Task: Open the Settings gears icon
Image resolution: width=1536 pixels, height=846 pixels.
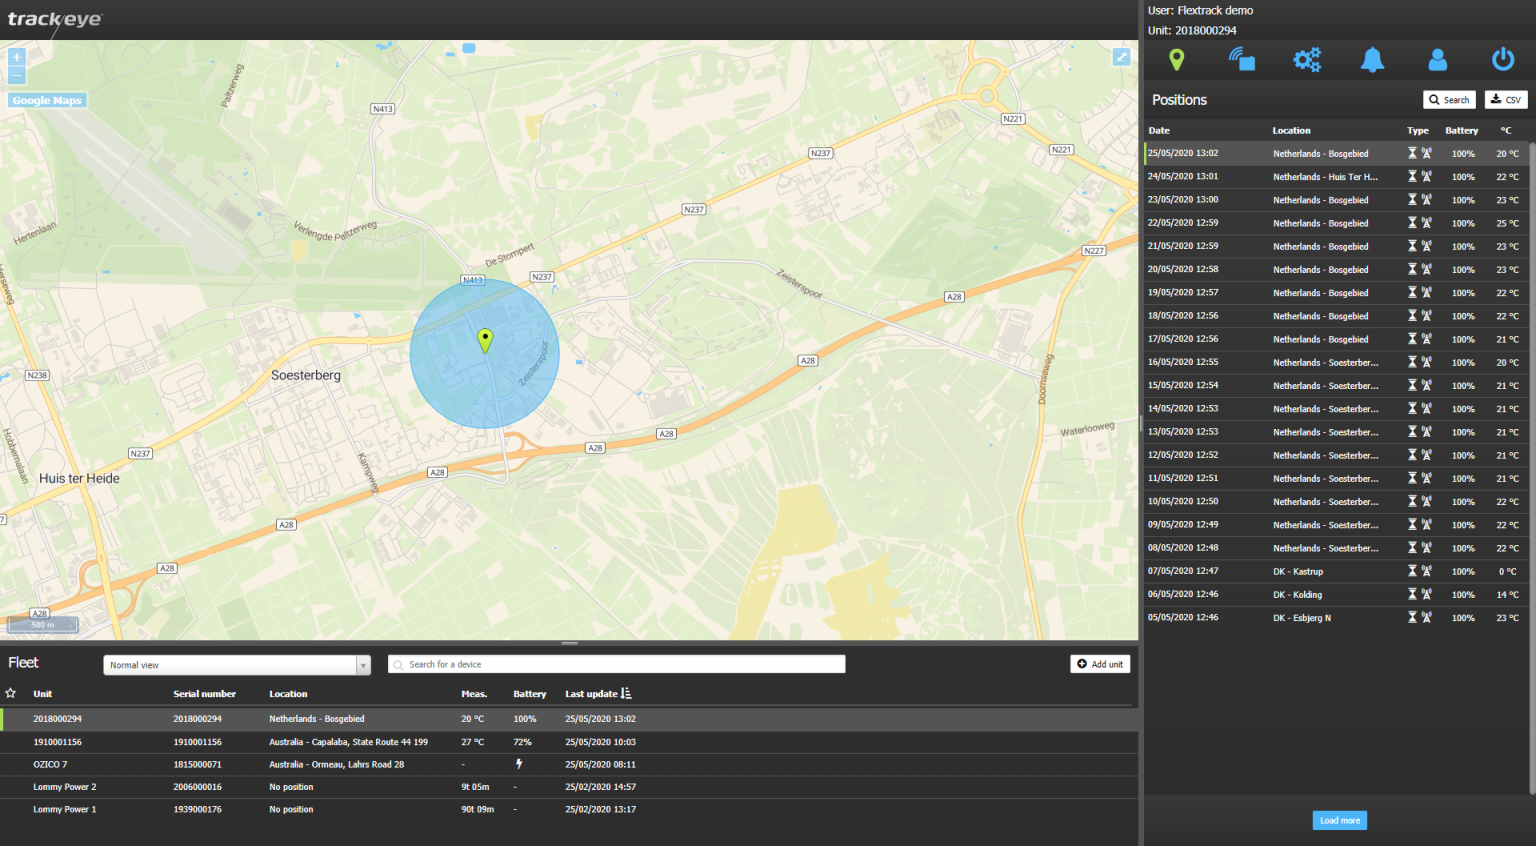Action: pyautogui.click(x=1307, y=59)
